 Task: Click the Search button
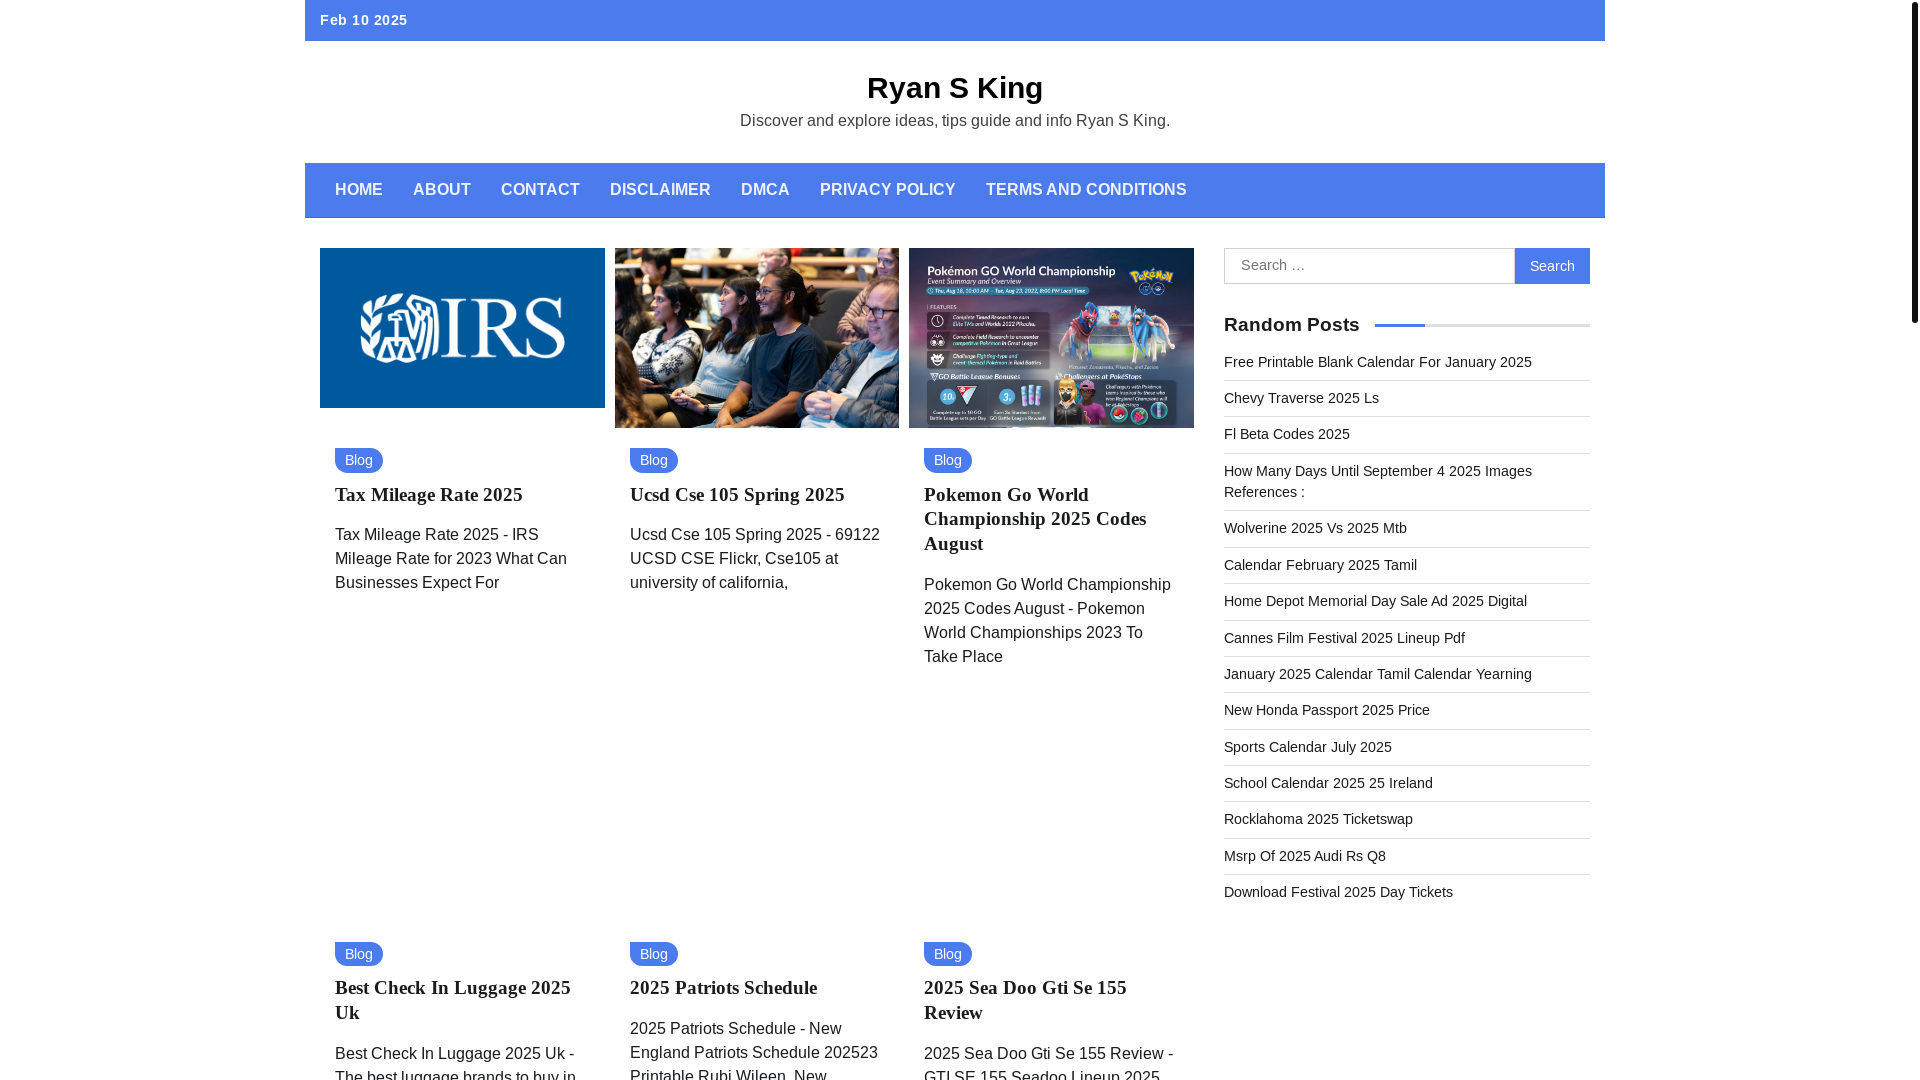point(1552,266)
